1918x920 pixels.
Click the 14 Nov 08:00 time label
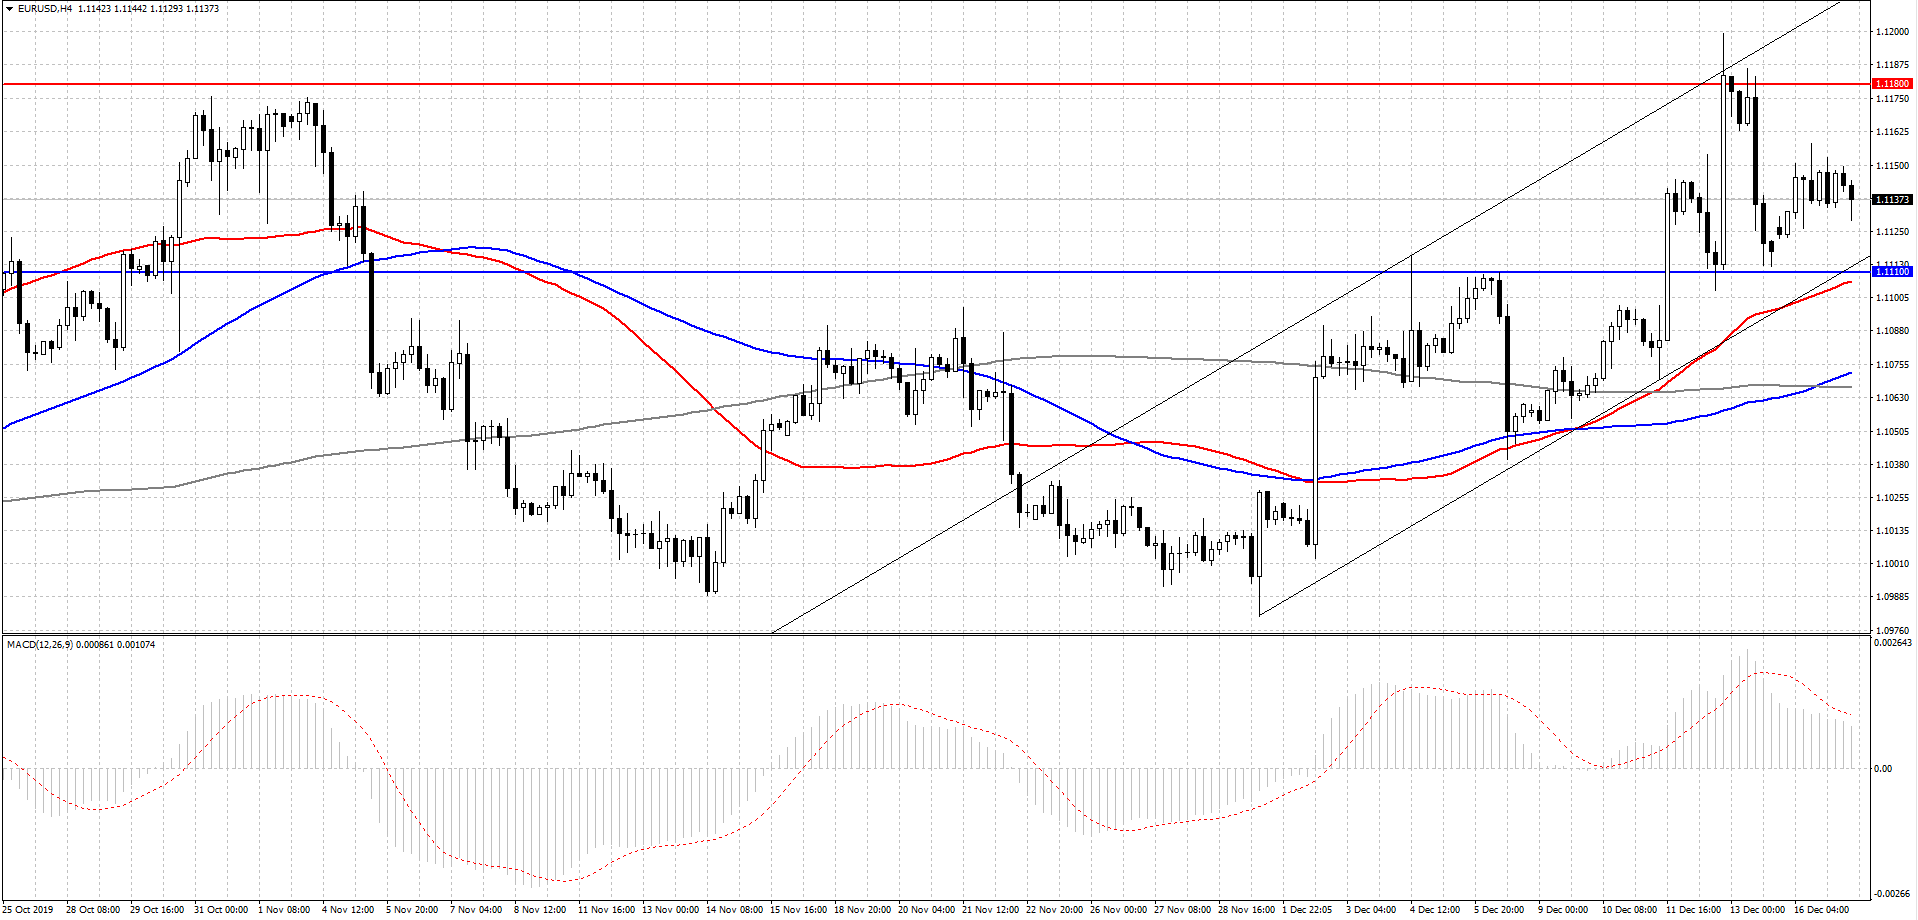[x=734, y=910]
